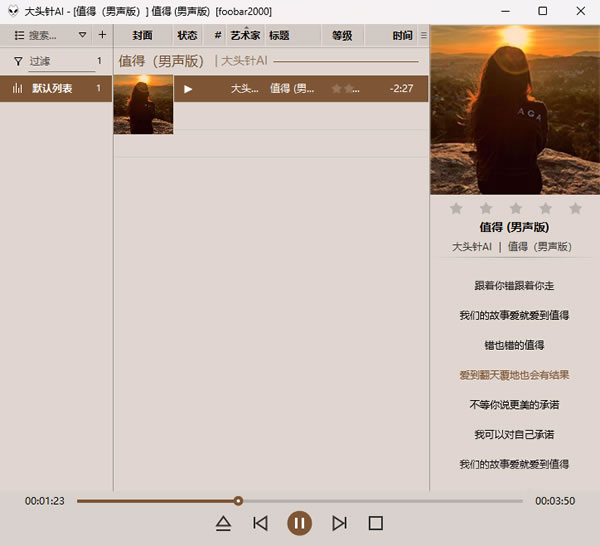Sort by the 标题 column header
Screen dimensions: 600x546
(279, 35)
